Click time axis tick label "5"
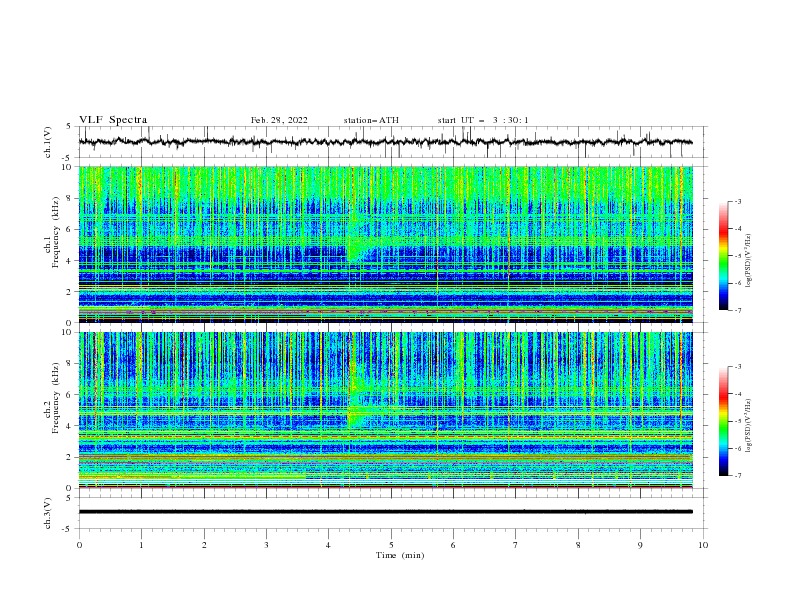Viewport: 792px width, 612px height. click(391, 545)
